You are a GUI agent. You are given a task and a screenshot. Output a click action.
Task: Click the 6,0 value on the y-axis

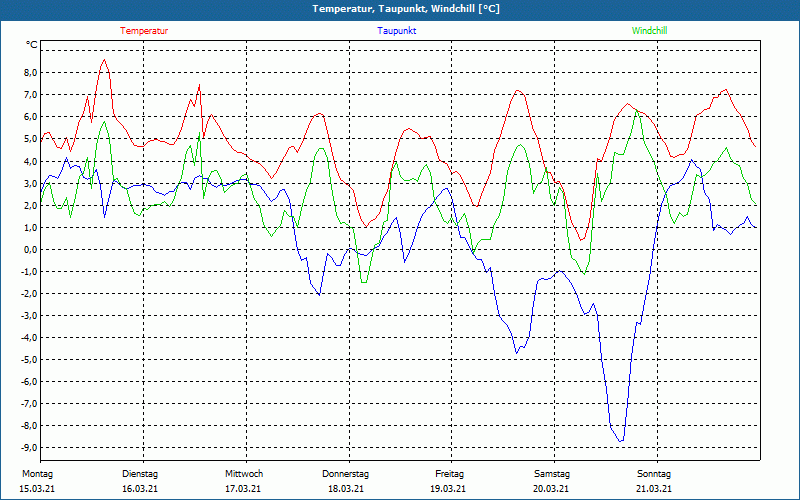tap(31, 116)
